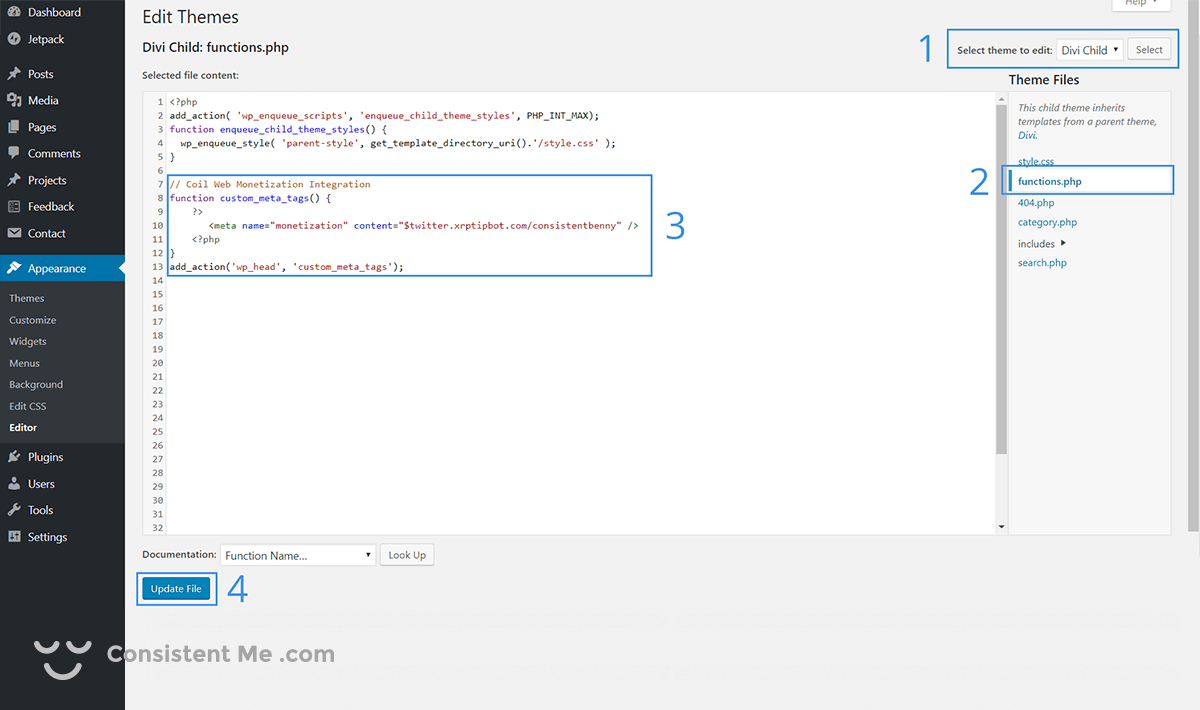Image resolution: width=1200 pixels, height=710 pixels.
Task: Open Edit CSS submenu item
Action: [x=28, y=406]
